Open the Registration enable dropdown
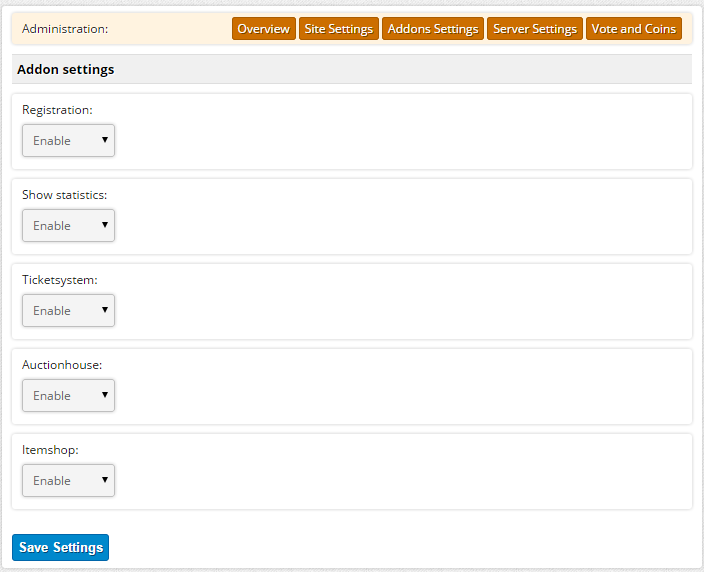 click(69, 141)
